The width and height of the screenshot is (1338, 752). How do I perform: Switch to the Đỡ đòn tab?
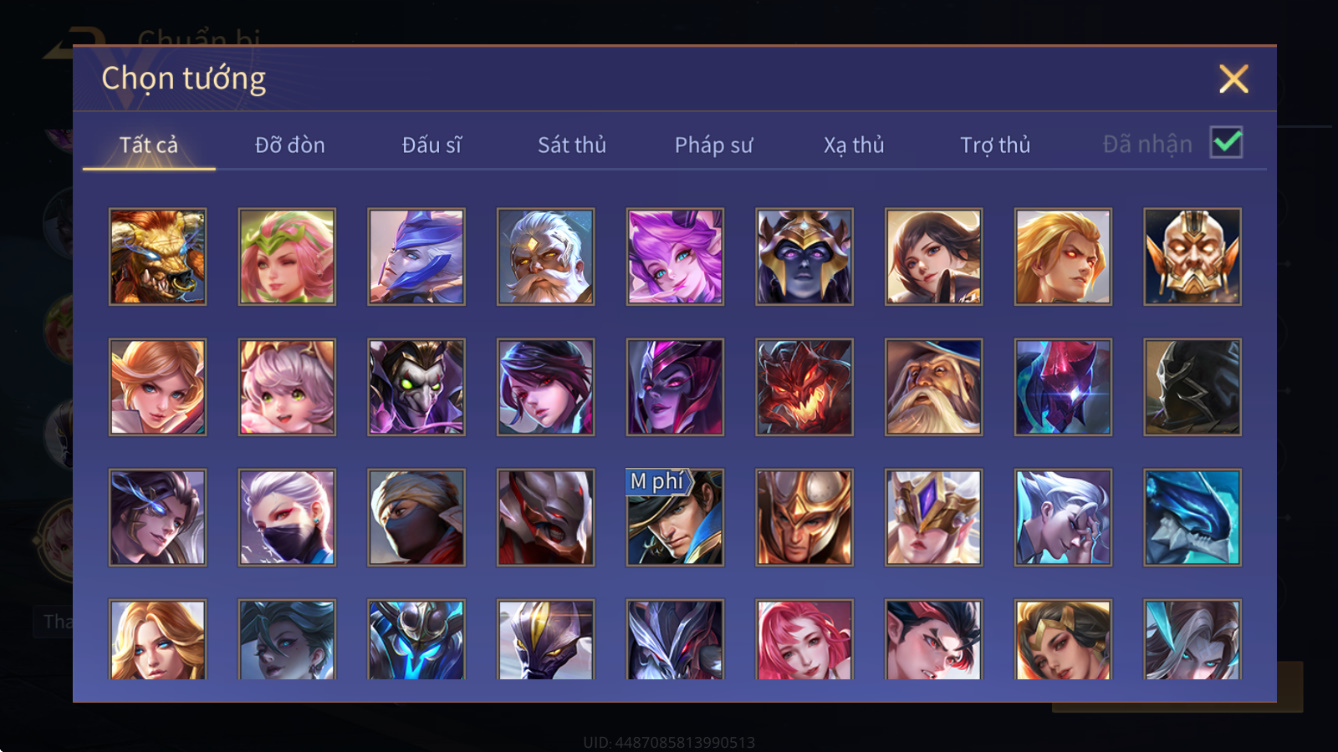click(290, 145)
